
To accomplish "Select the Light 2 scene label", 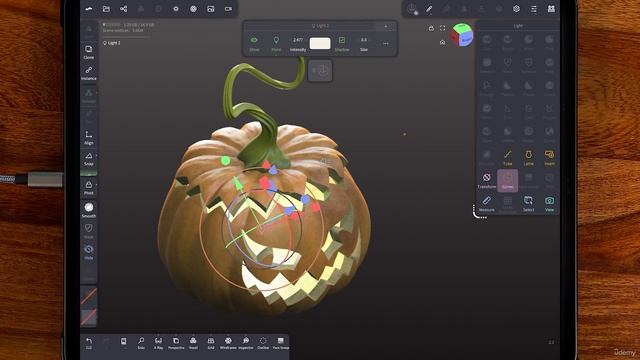I will [111, 42].
